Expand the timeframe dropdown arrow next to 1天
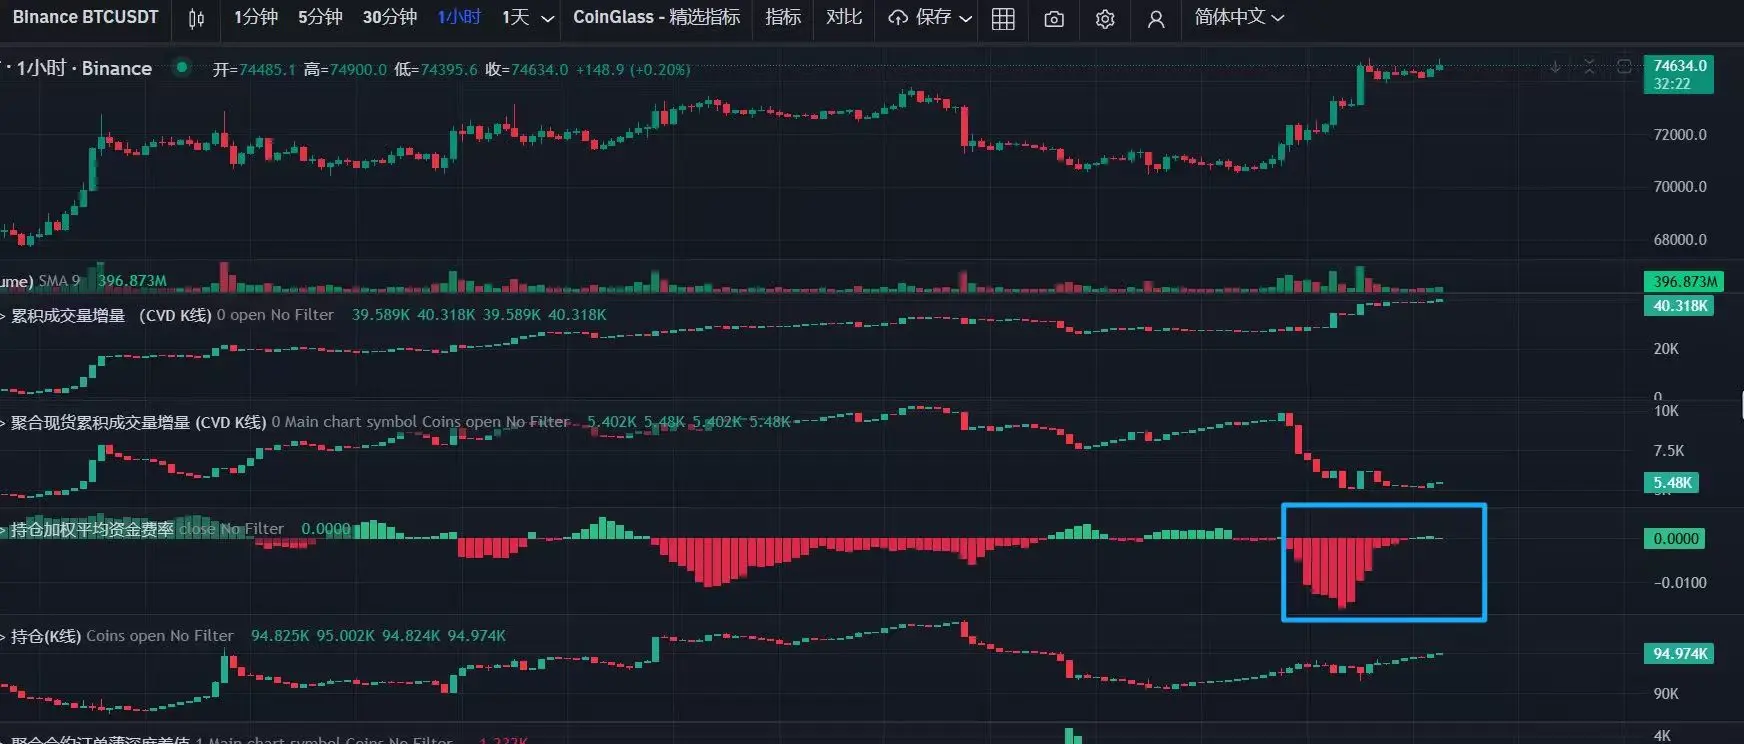 pyautogui.click(x=547, y=18)
